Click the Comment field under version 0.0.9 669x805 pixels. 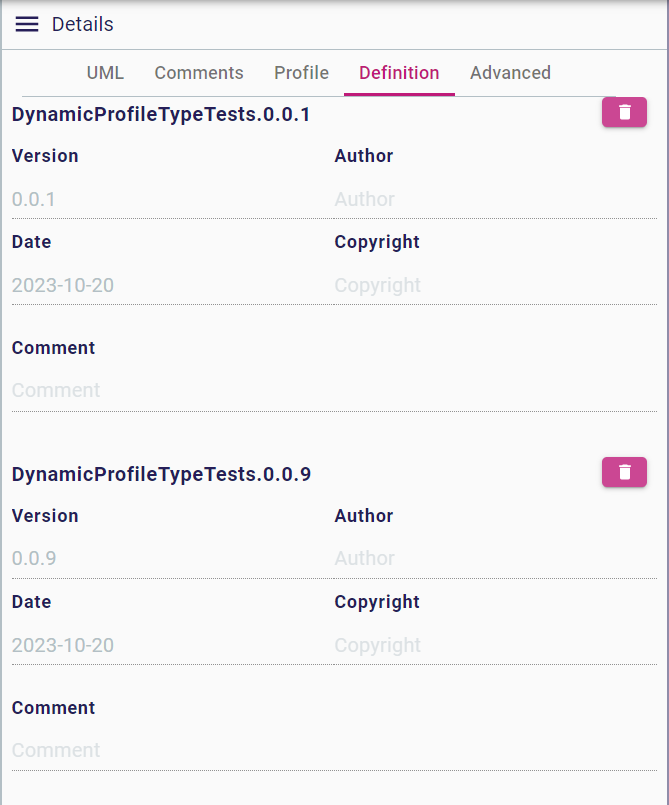(x=300, y=750)
